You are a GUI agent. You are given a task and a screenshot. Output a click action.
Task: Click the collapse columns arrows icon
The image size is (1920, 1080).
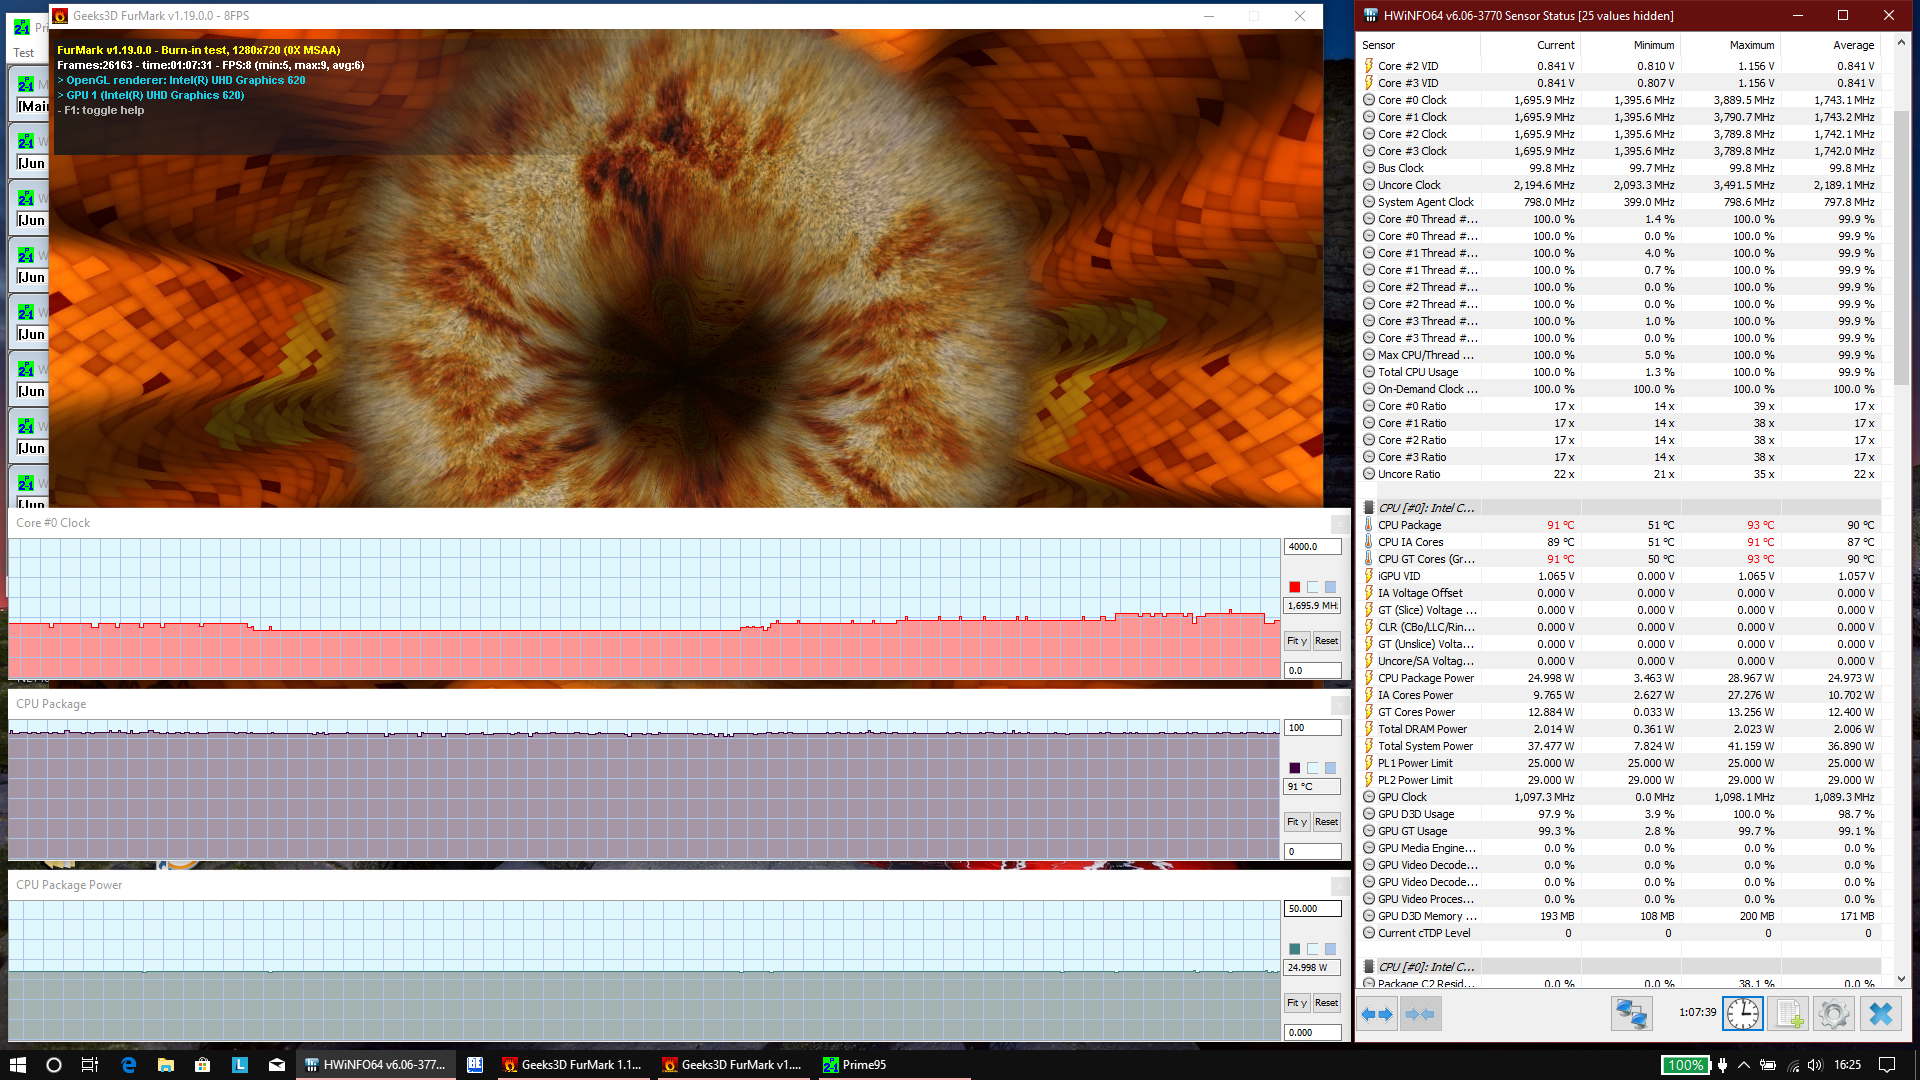[x=1420, y=1014]
